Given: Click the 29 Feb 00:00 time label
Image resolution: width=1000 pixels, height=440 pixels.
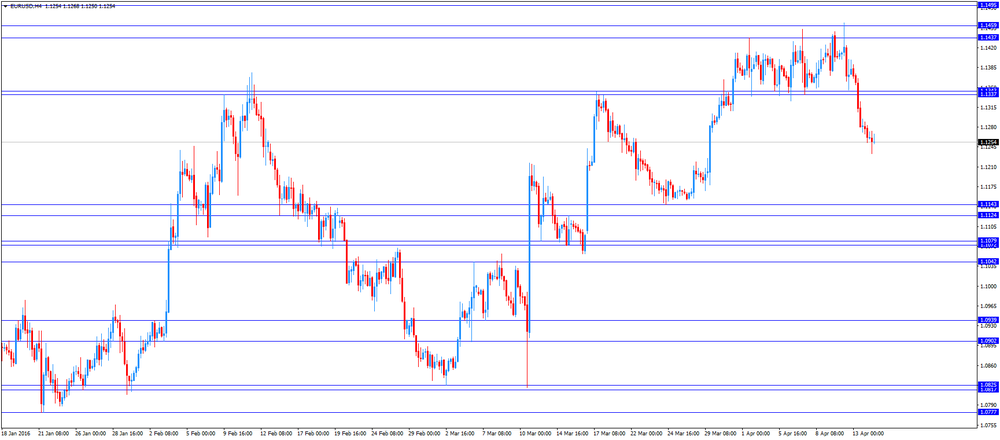Looking at the screenshot, I should 425,434.
